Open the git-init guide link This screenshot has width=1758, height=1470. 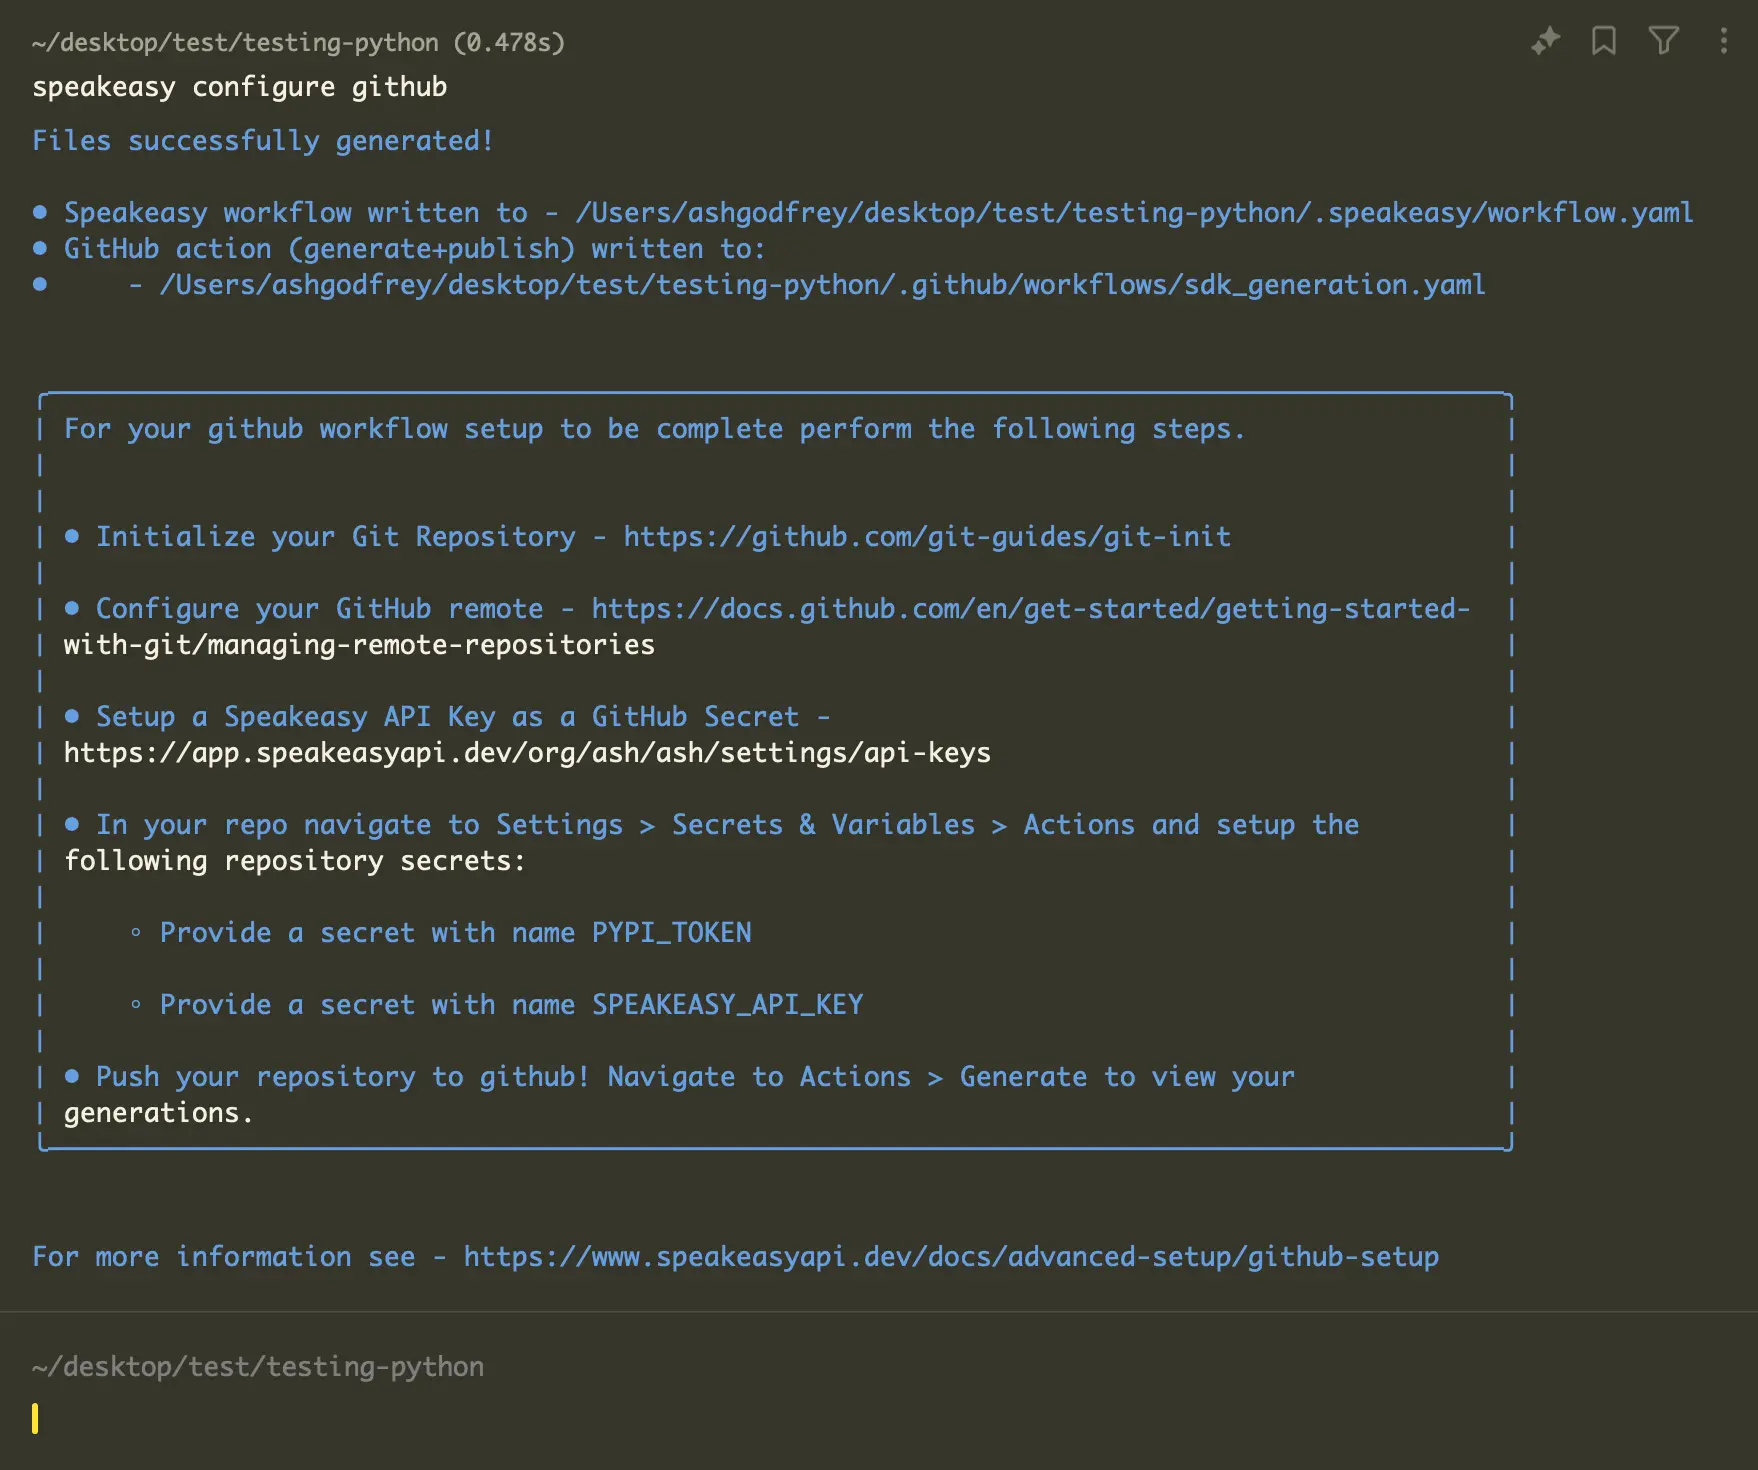click(x=927, y=537)
